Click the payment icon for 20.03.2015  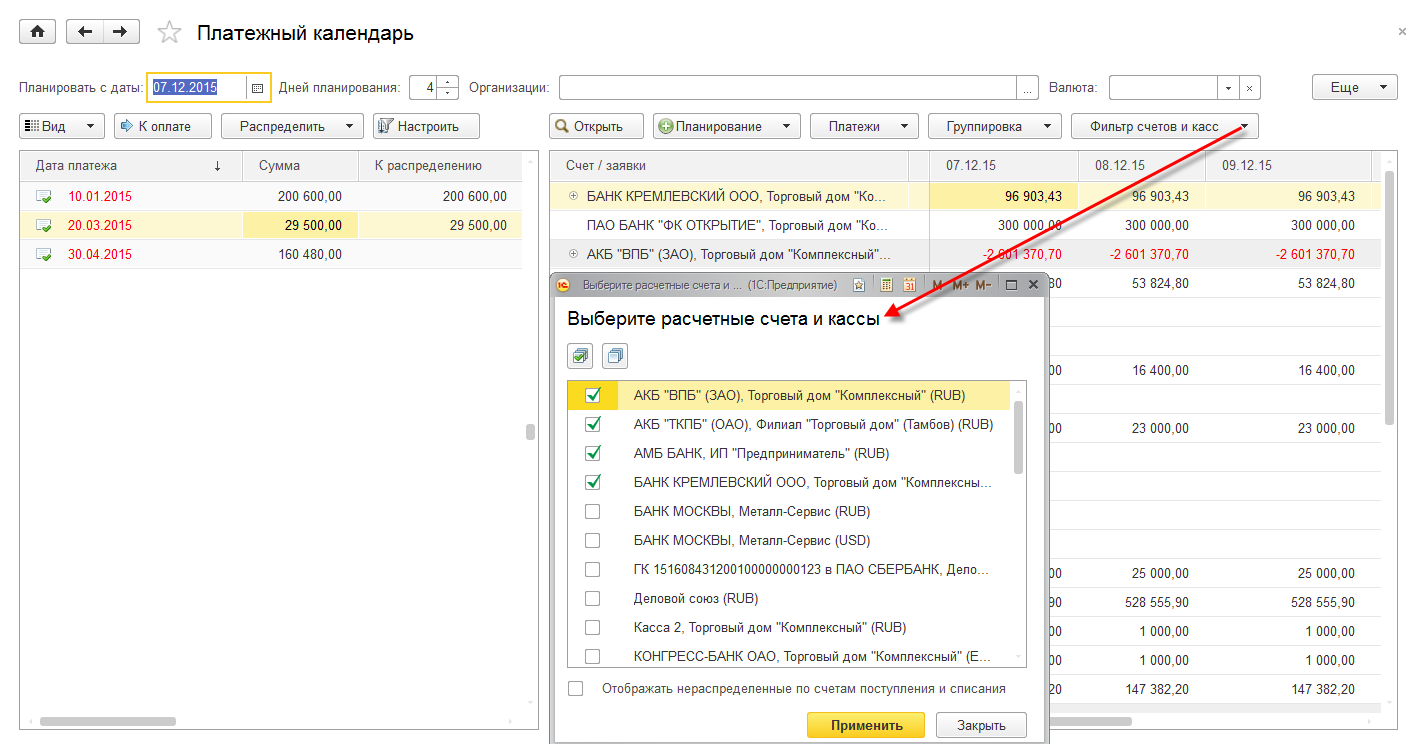44,226
